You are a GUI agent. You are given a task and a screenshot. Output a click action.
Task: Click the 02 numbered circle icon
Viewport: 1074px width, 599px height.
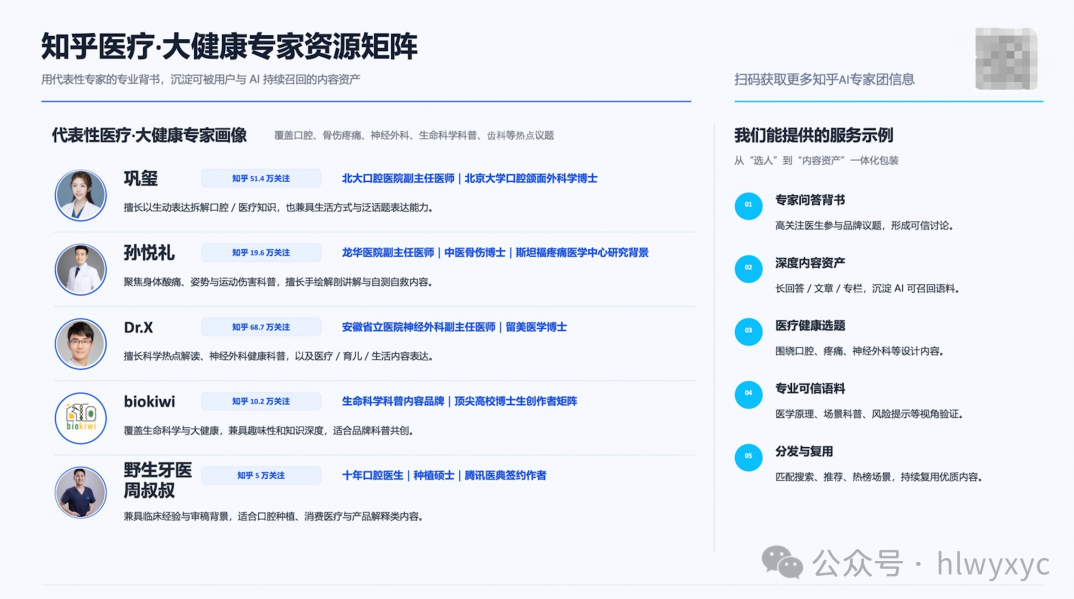pos(749,268)
